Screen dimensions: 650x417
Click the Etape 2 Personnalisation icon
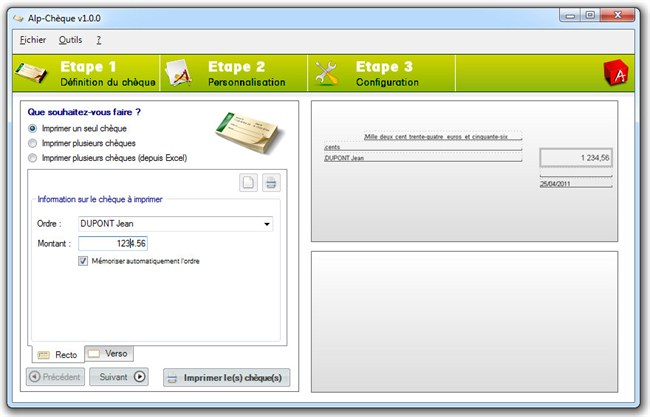[x=178, y=73]
